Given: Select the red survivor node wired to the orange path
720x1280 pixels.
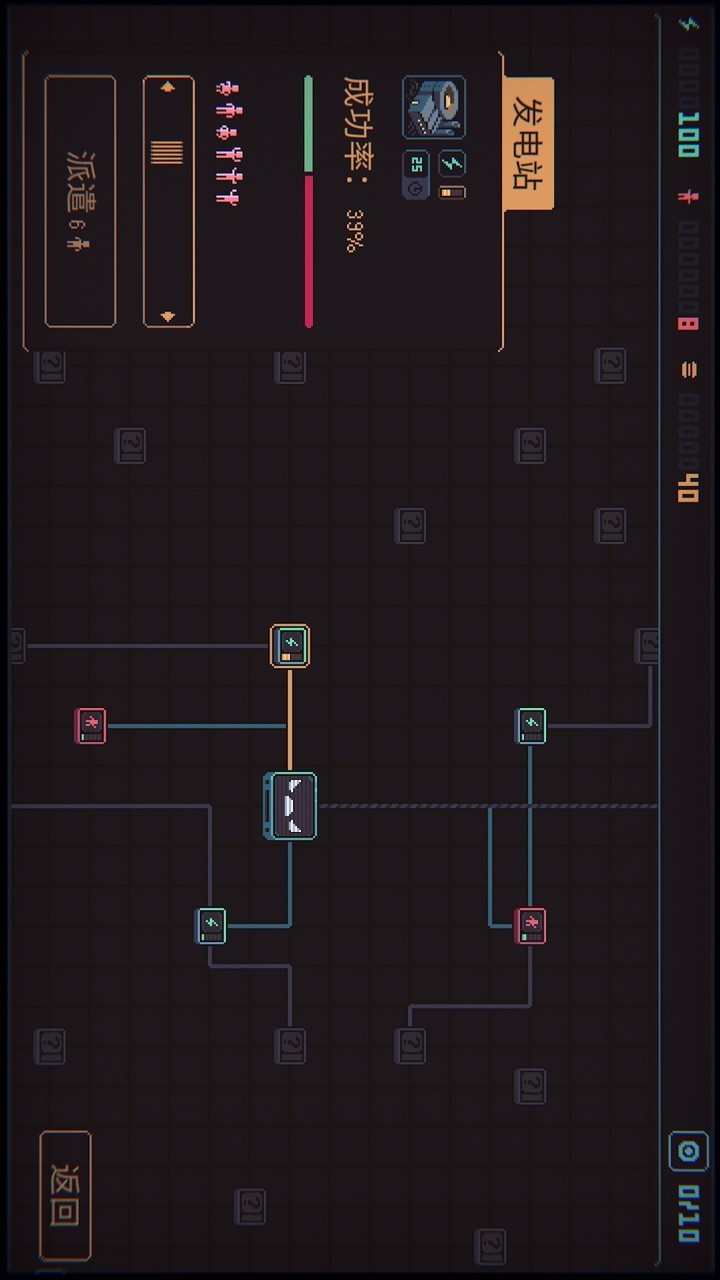Looking at the screenshot, I should [x=90, y=725].
